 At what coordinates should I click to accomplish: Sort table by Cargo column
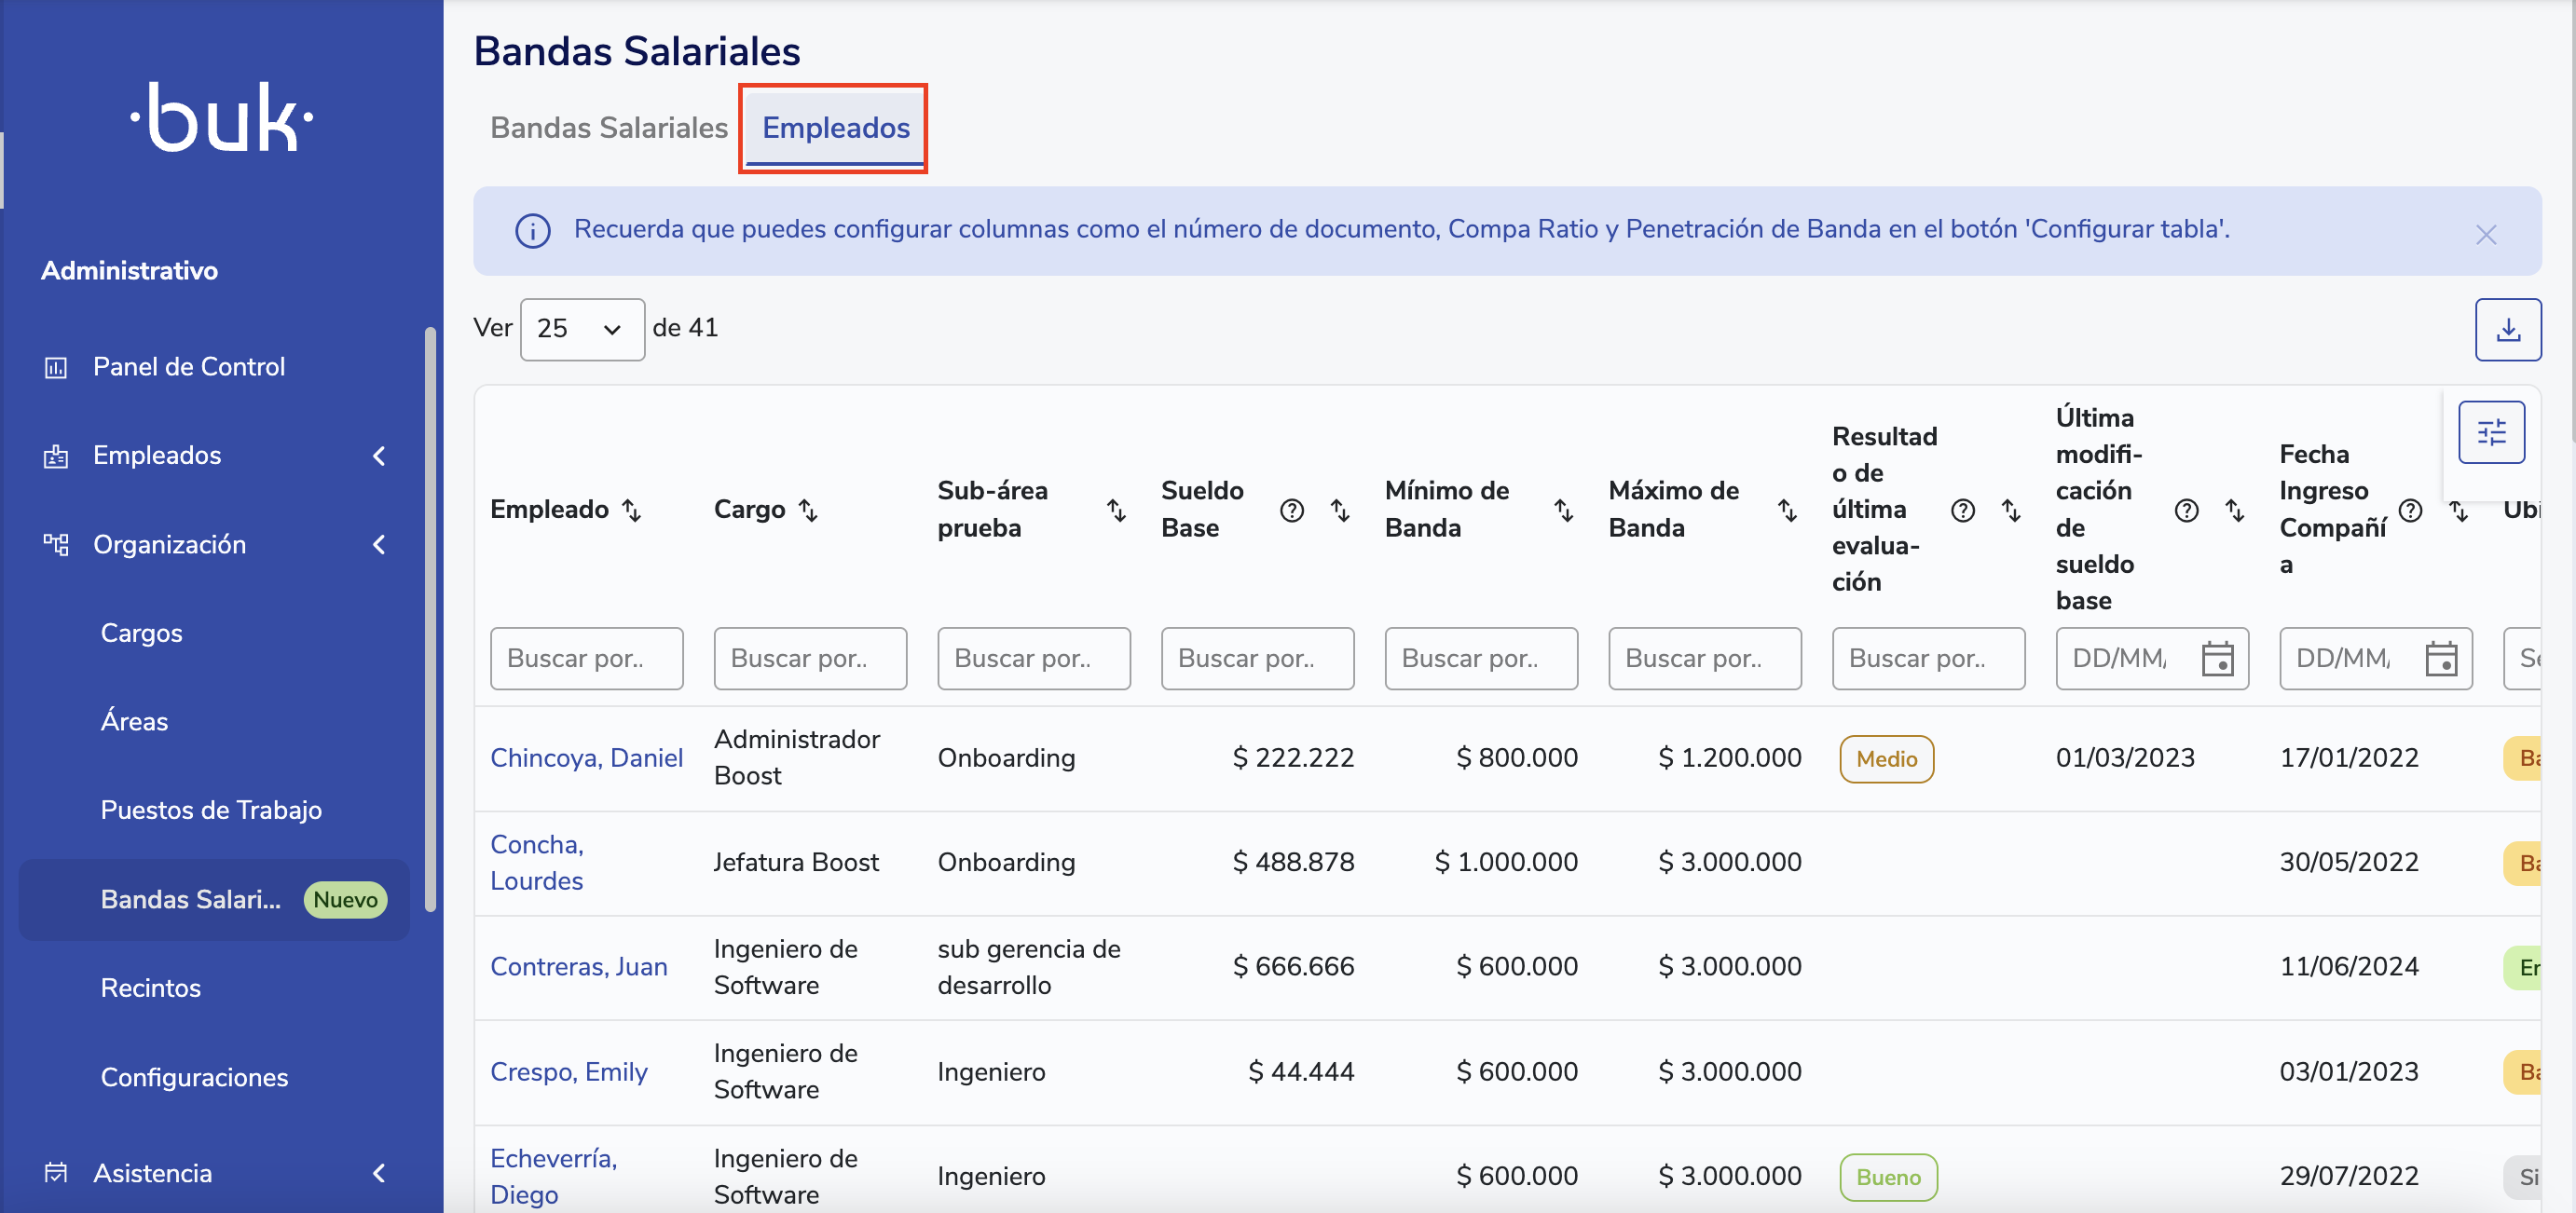coord(808,510)
